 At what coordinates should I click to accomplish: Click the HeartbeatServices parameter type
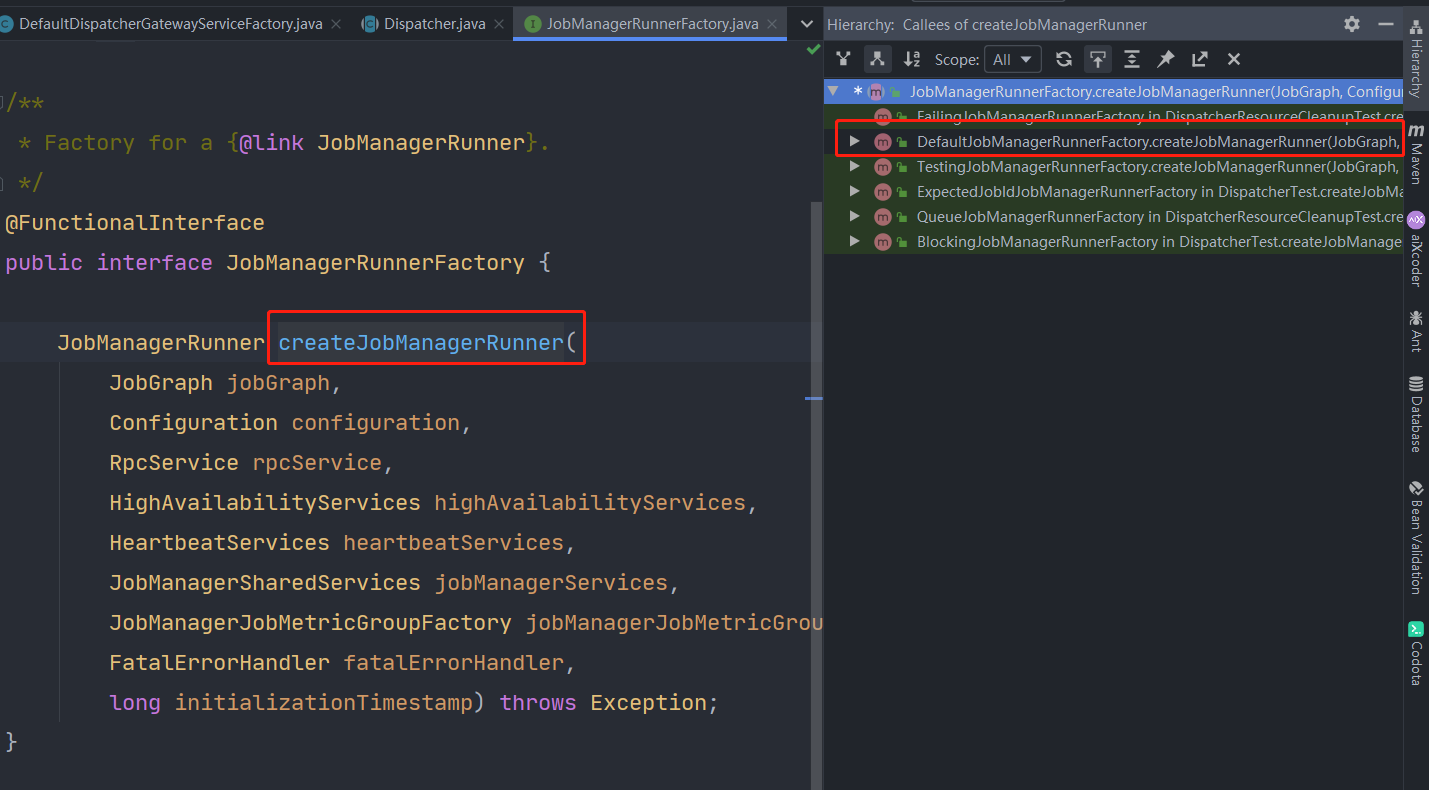(219, 542)
